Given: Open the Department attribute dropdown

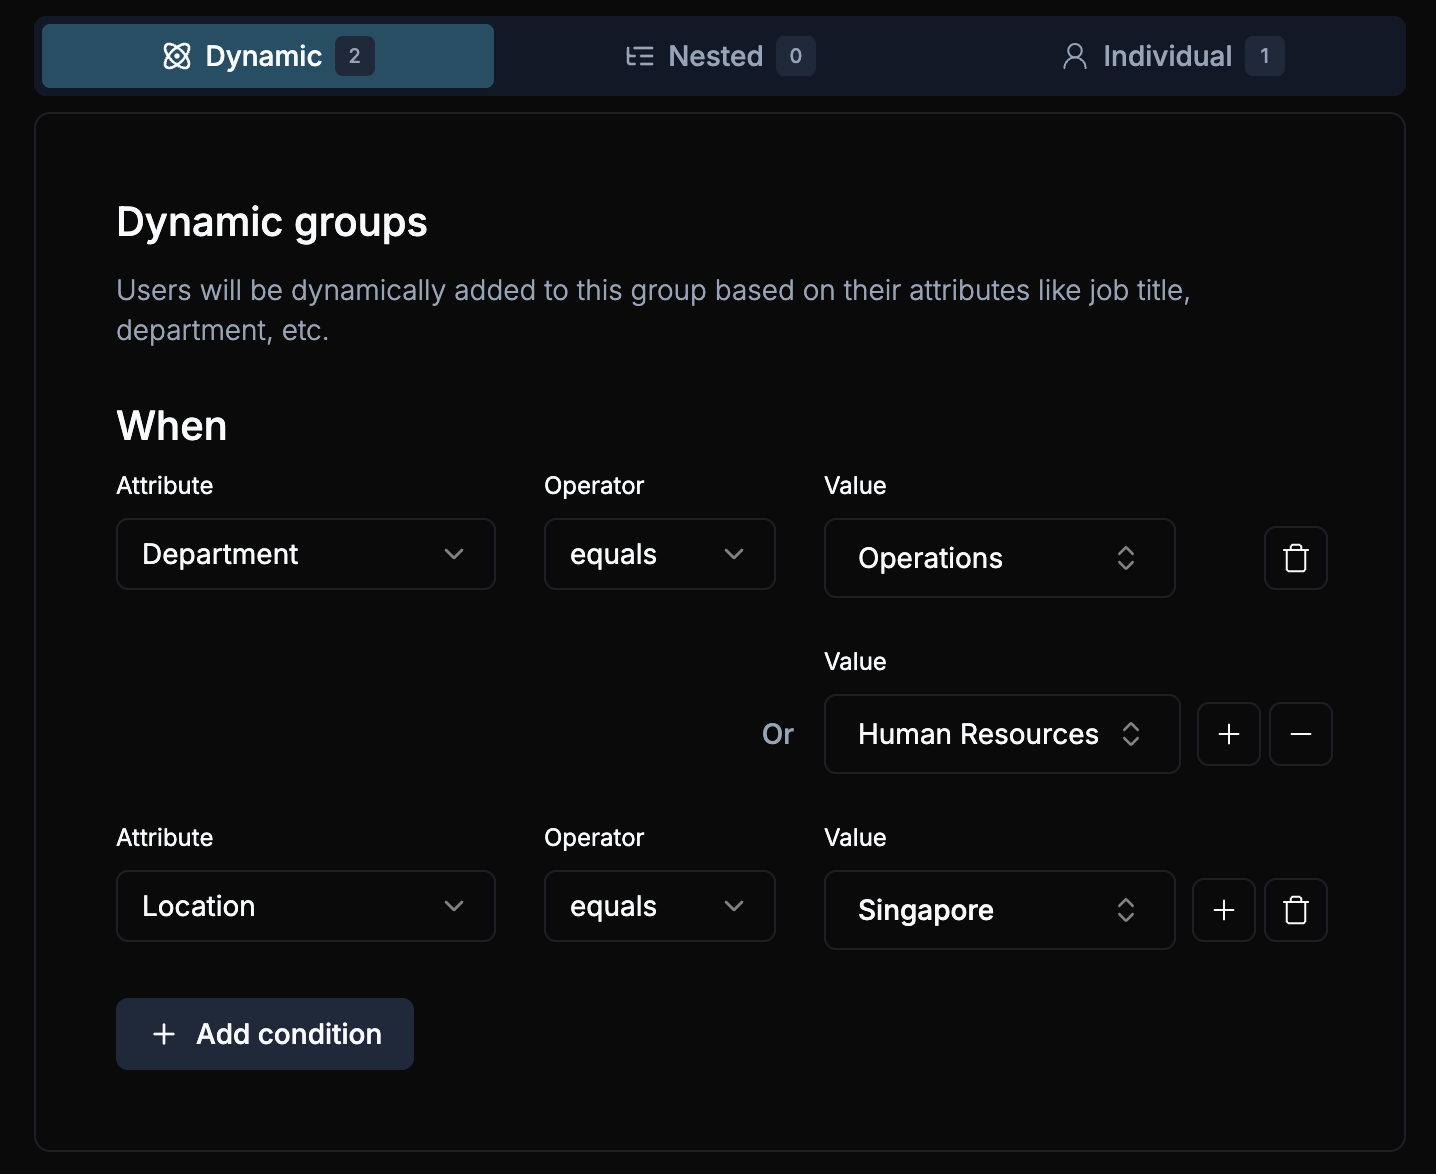Looking at the screenshot, I should click(455, 554).
